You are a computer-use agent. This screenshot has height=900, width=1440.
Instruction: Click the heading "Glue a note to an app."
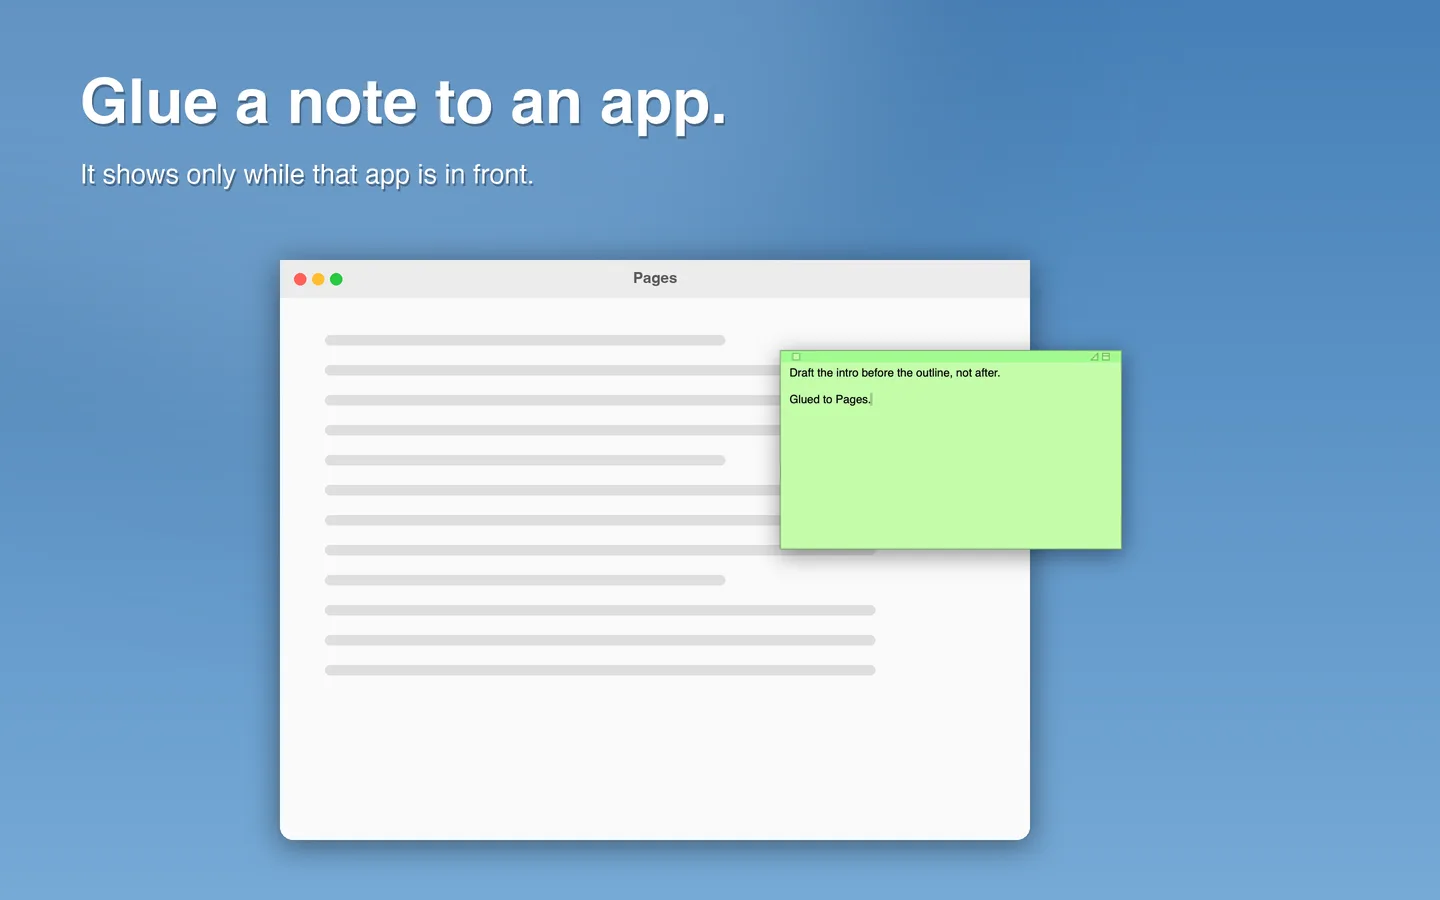pyautogui.click(x=404, y=103)
